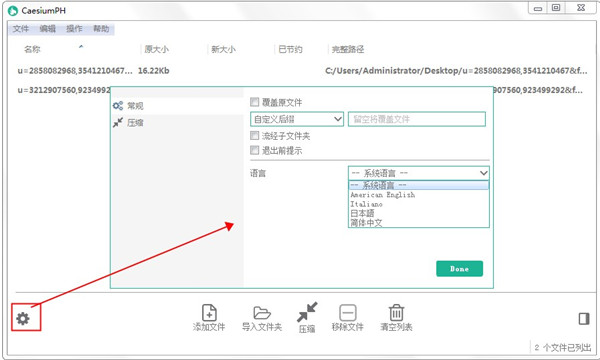Check the 退出前提示 option

pyautogui.click(x=254, y=150)
